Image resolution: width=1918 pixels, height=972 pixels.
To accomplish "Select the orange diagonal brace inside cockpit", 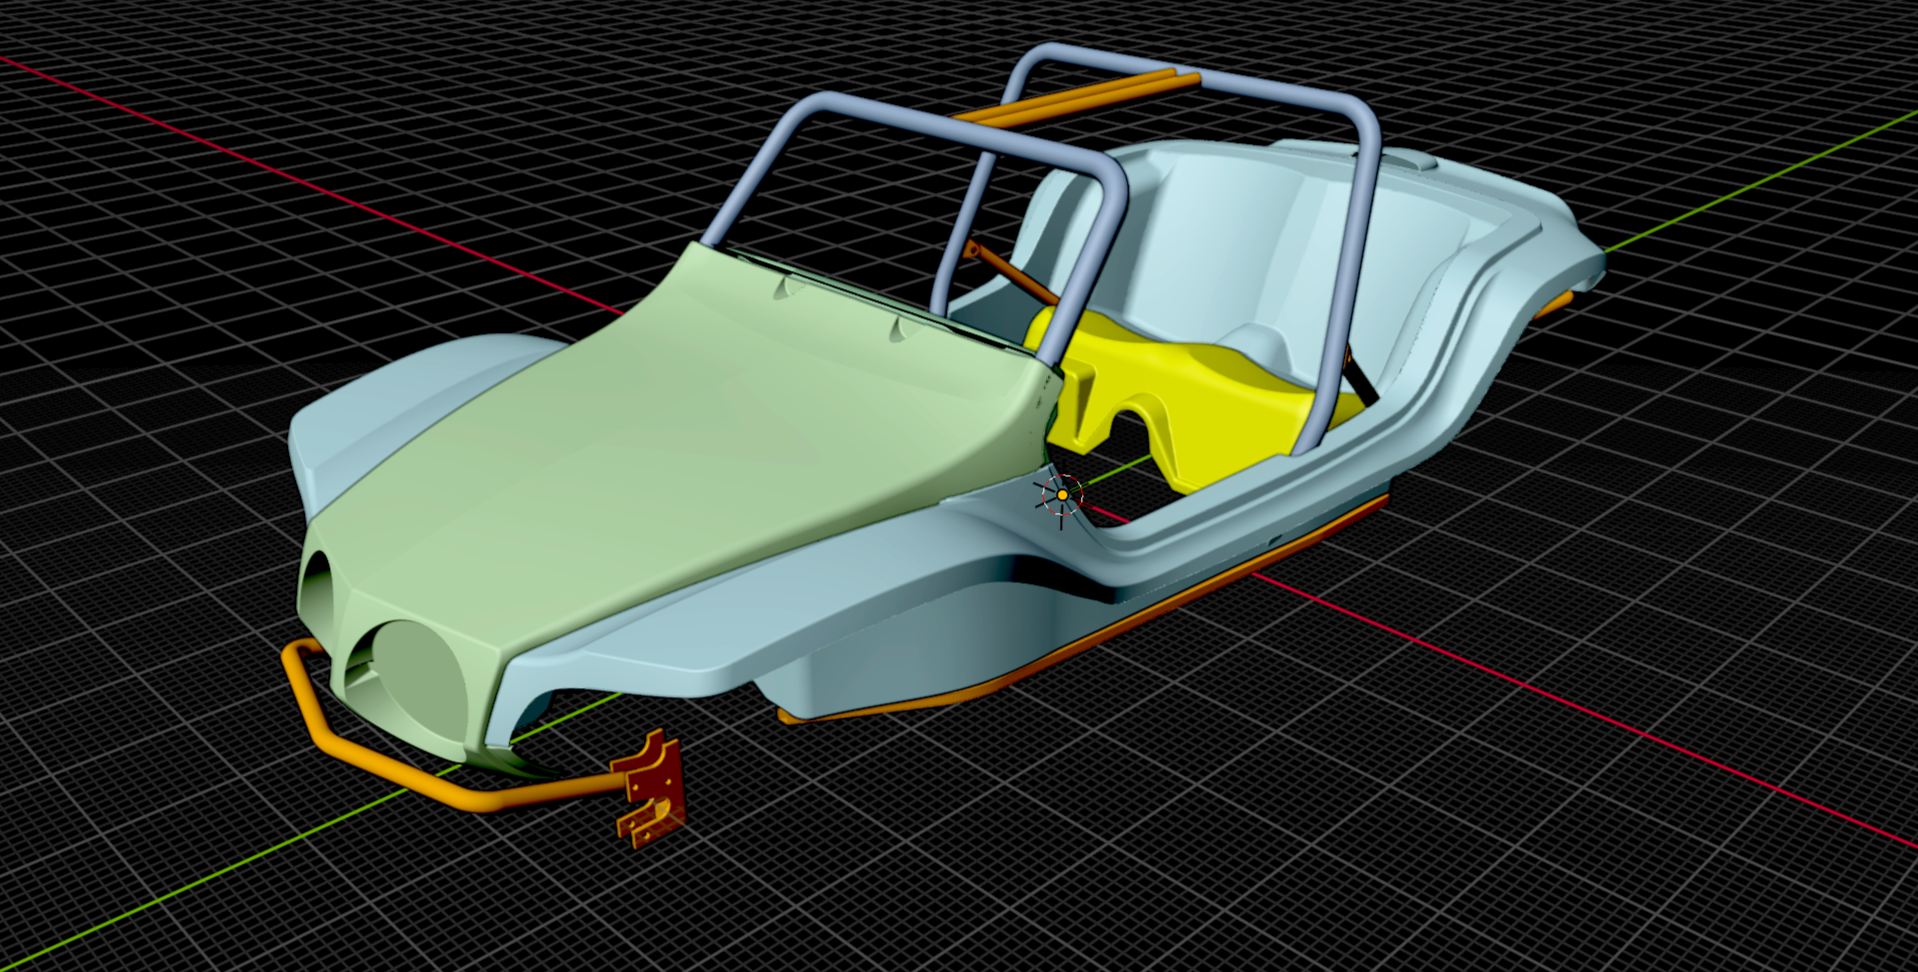I will coord(1010,272).
